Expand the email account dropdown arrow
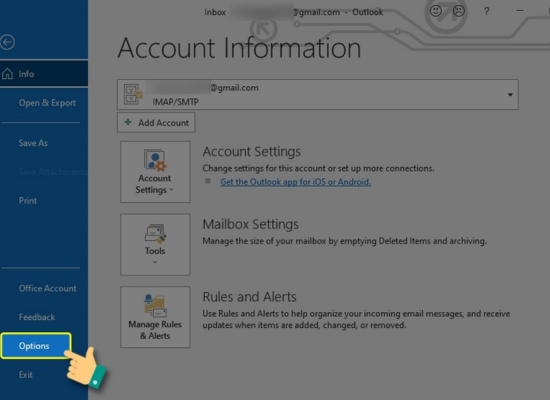Screen dimensions: 550x400 point(510,95)
